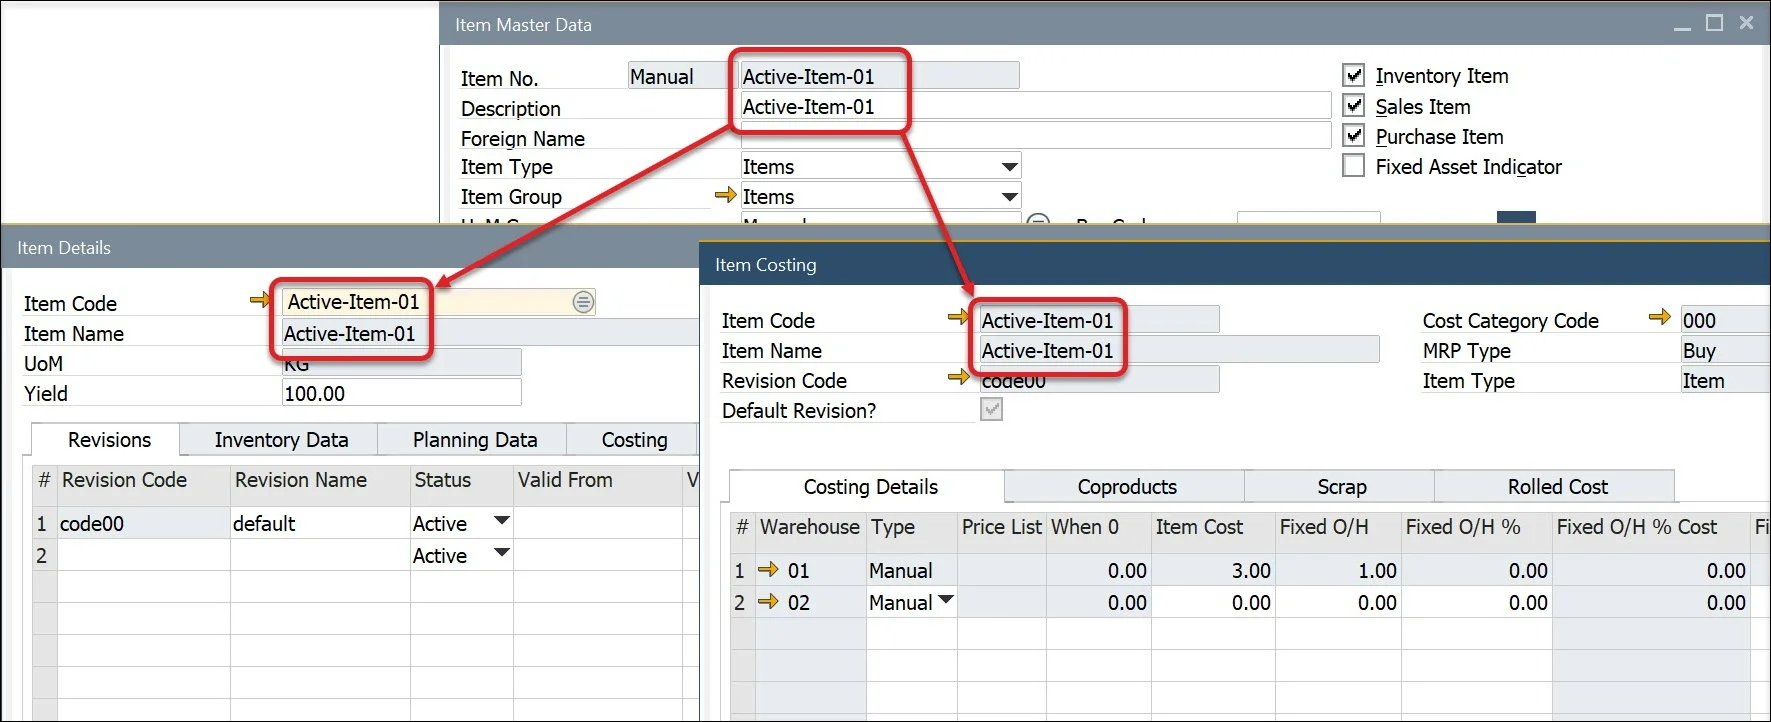
Task: Open Status dropdown for revision code00
Action: tap(502, 522)
